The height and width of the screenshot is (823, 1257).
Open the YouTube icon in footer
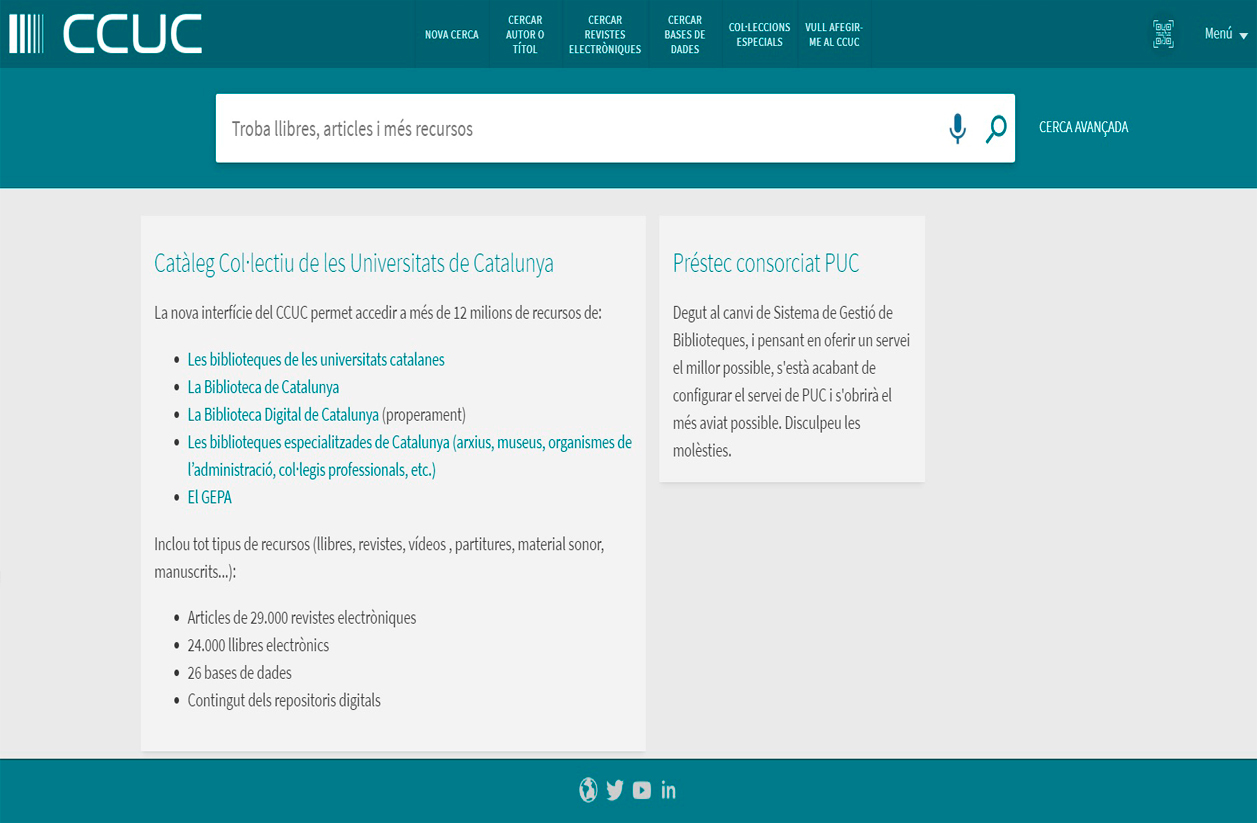click(642, 790)
